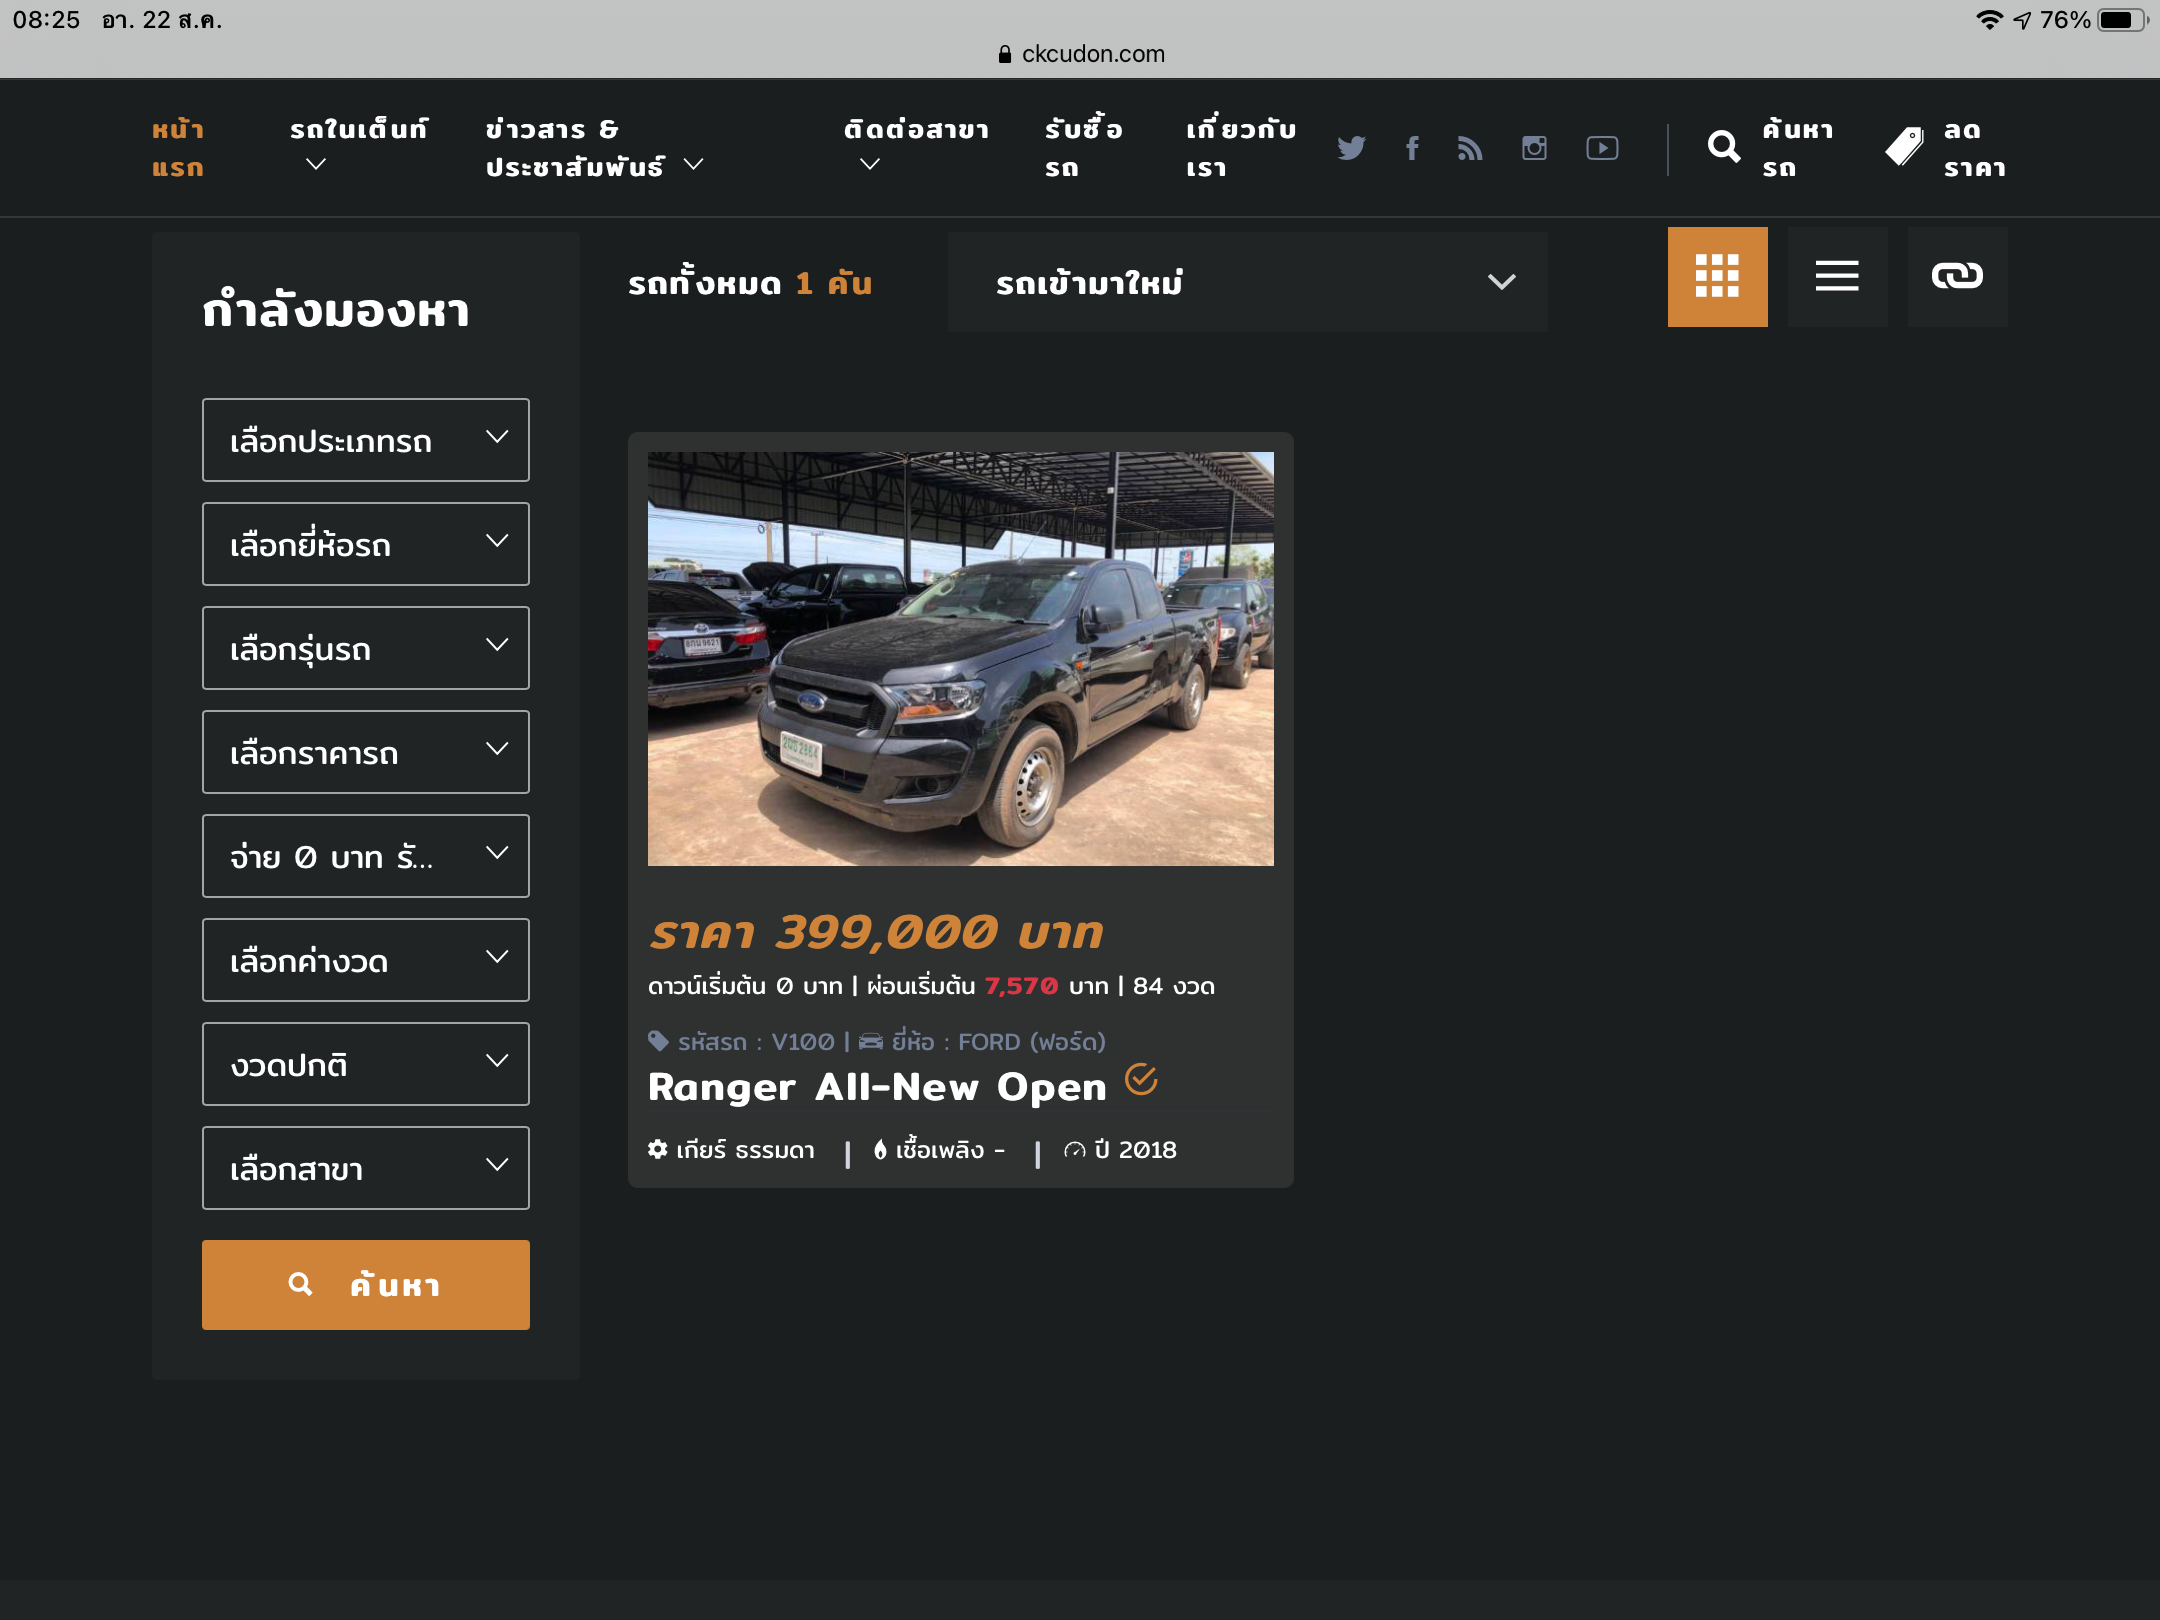The width and height of the screenshot is (2160, 1620).
Task: Expand the เลือกประเภทรถ dropdown
Action: pos(365,440)
